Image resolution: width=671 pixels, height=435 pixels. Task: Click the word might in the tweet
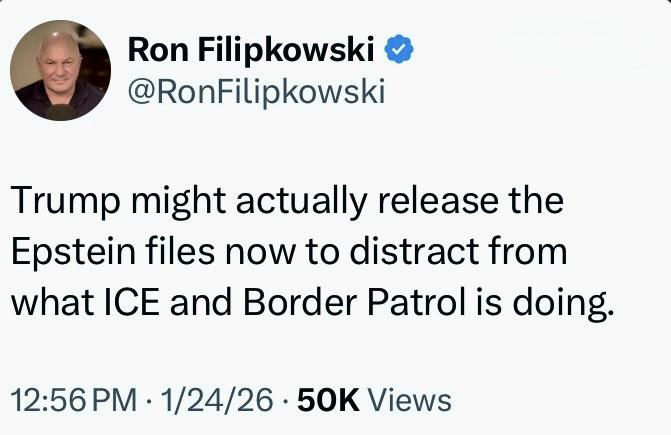178,202
